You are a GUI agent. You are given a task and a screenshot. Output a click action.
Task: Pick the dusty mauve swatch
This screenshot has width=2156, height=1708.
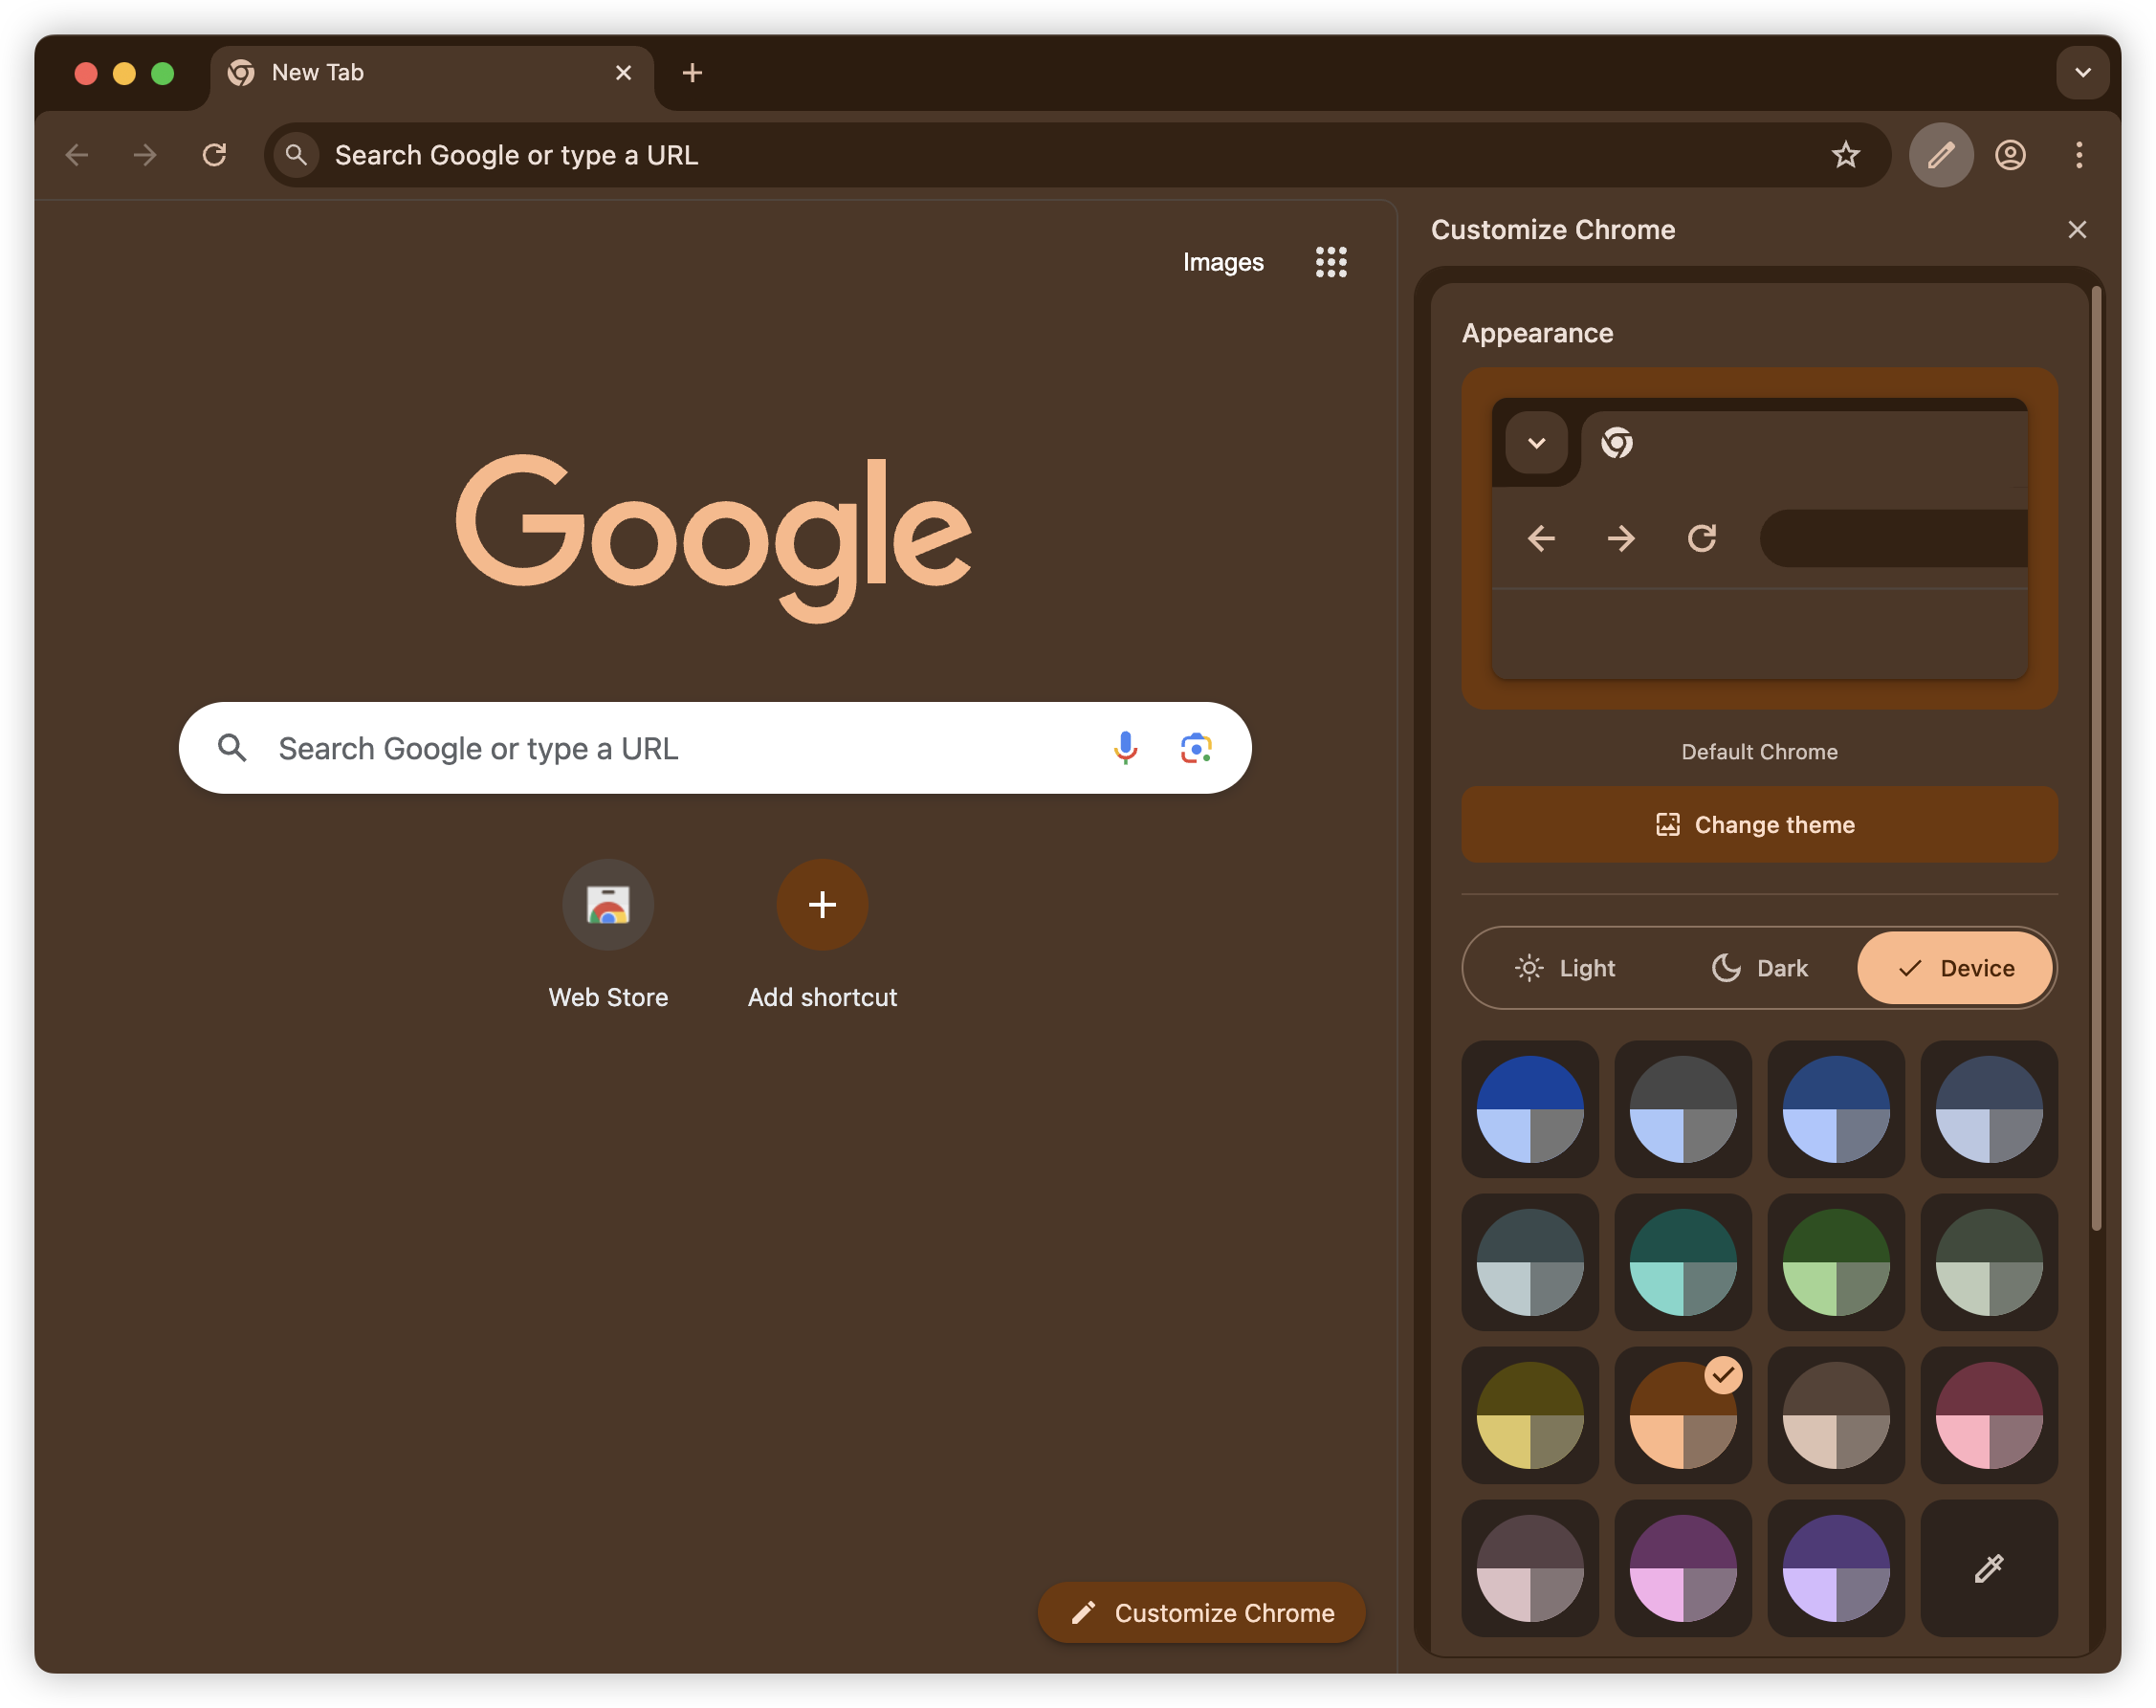click(1530, 1568)
